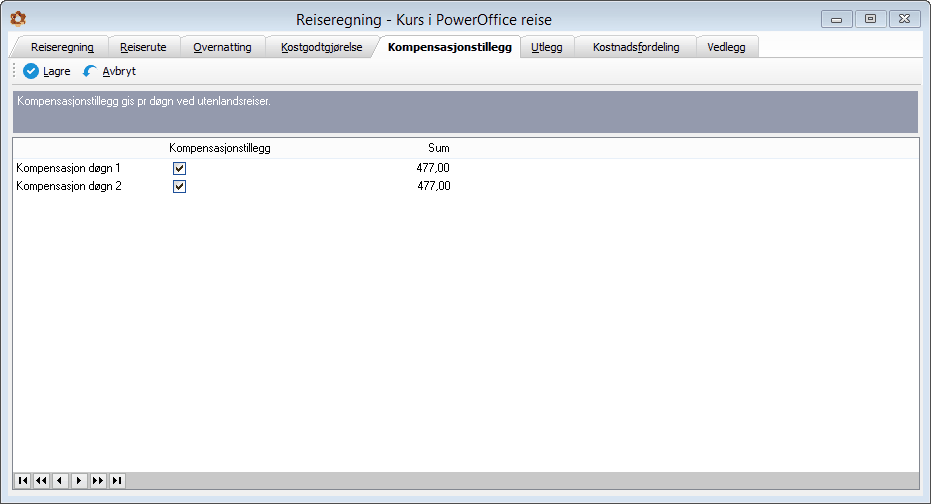
Task: Select the Kompensasjon døgn 1 sum value
Action: point(433,168)
